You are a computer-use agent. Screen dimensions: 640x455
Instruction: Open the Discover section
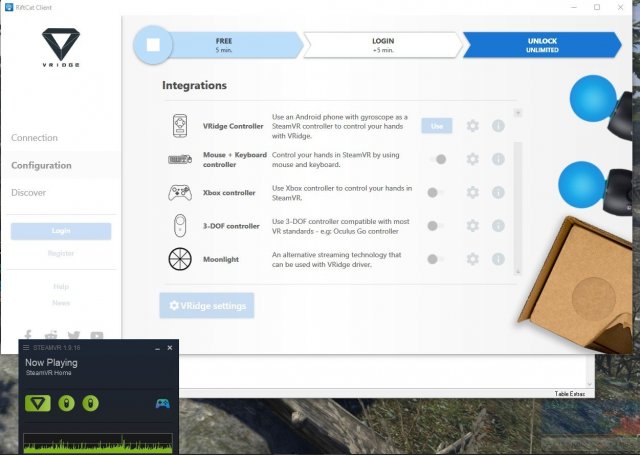pos(29,193)
